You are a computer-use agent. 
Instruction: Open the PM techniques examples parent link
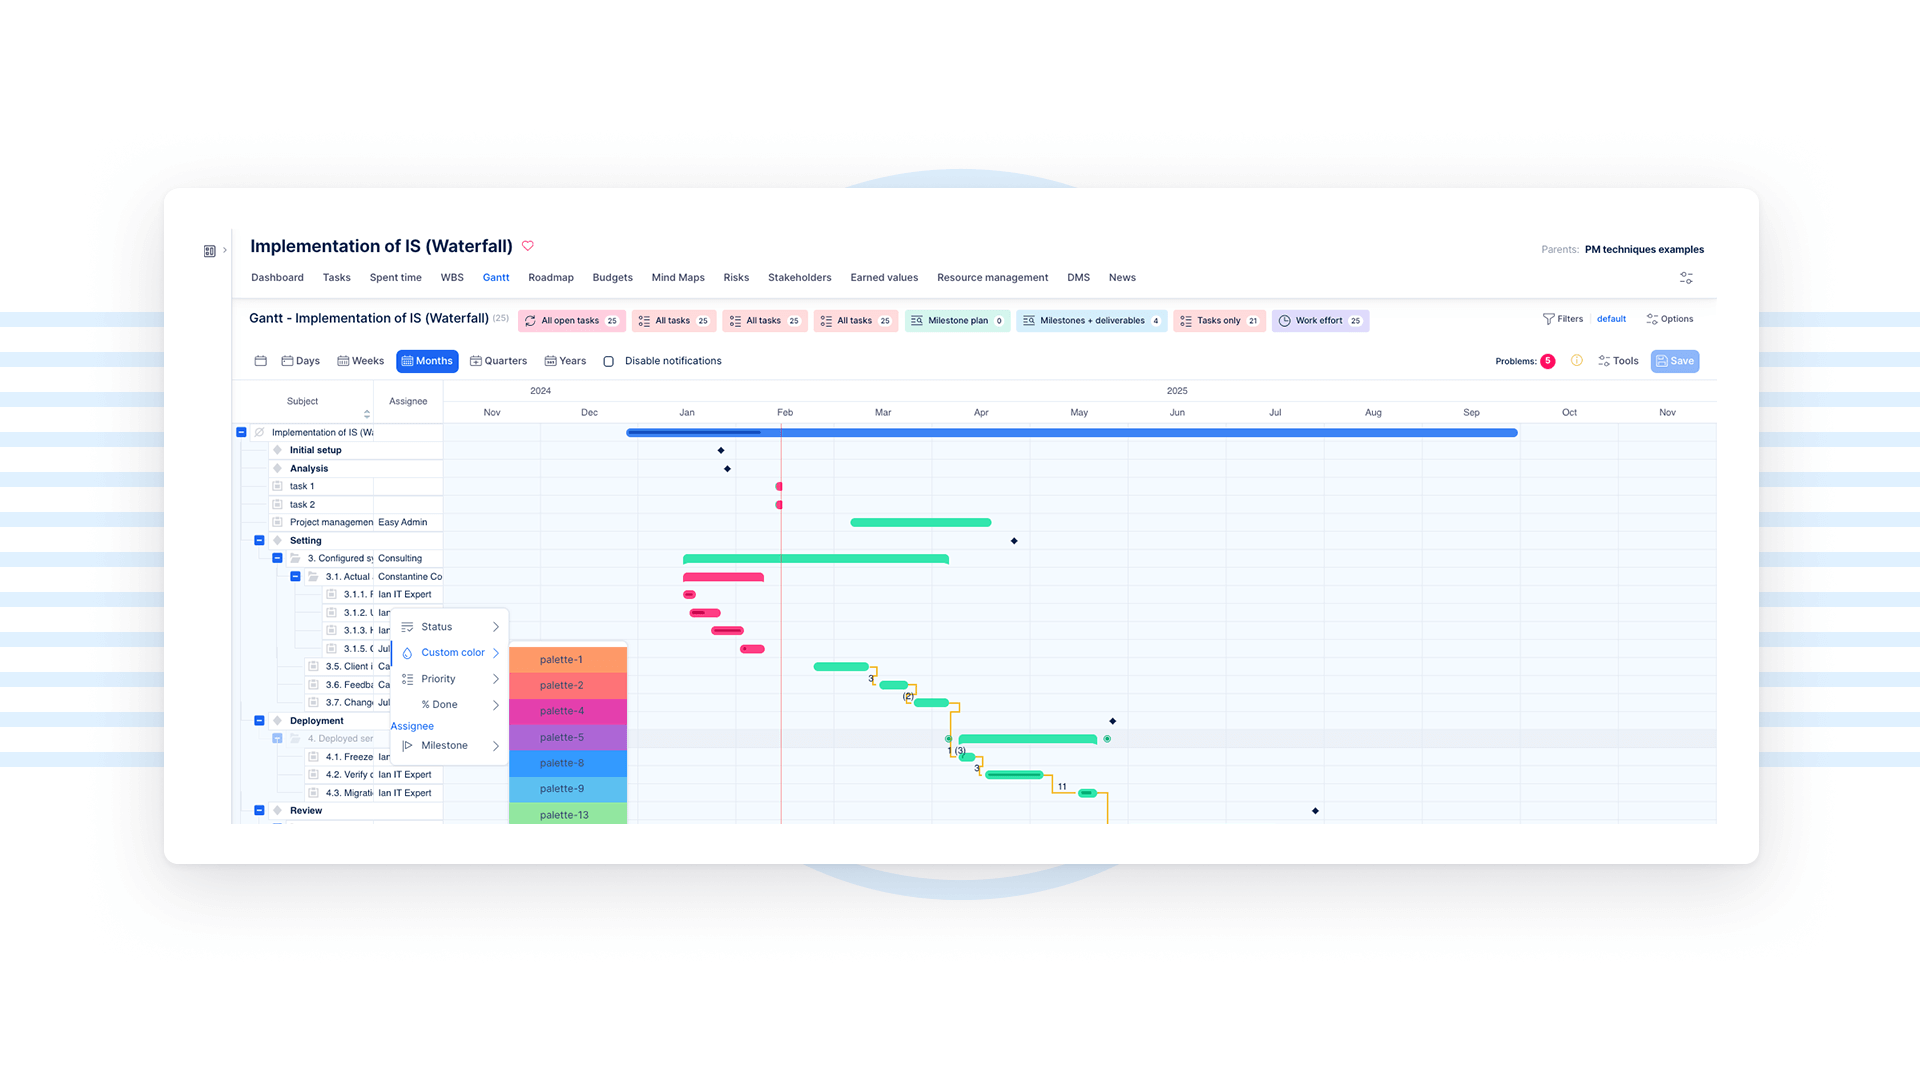(1644, 250)
